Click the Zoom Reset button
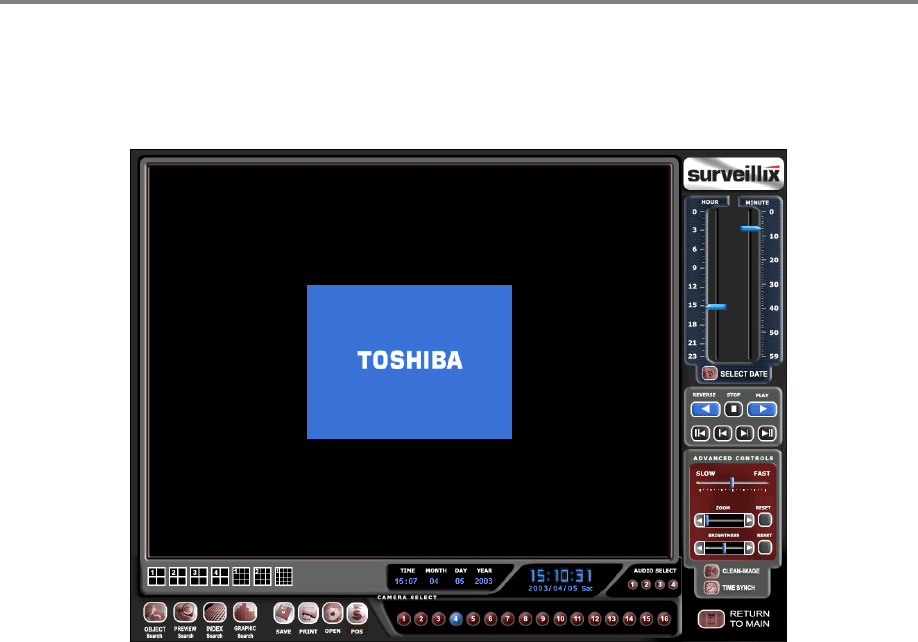This screenshot has height=642, width=918. 765,520
